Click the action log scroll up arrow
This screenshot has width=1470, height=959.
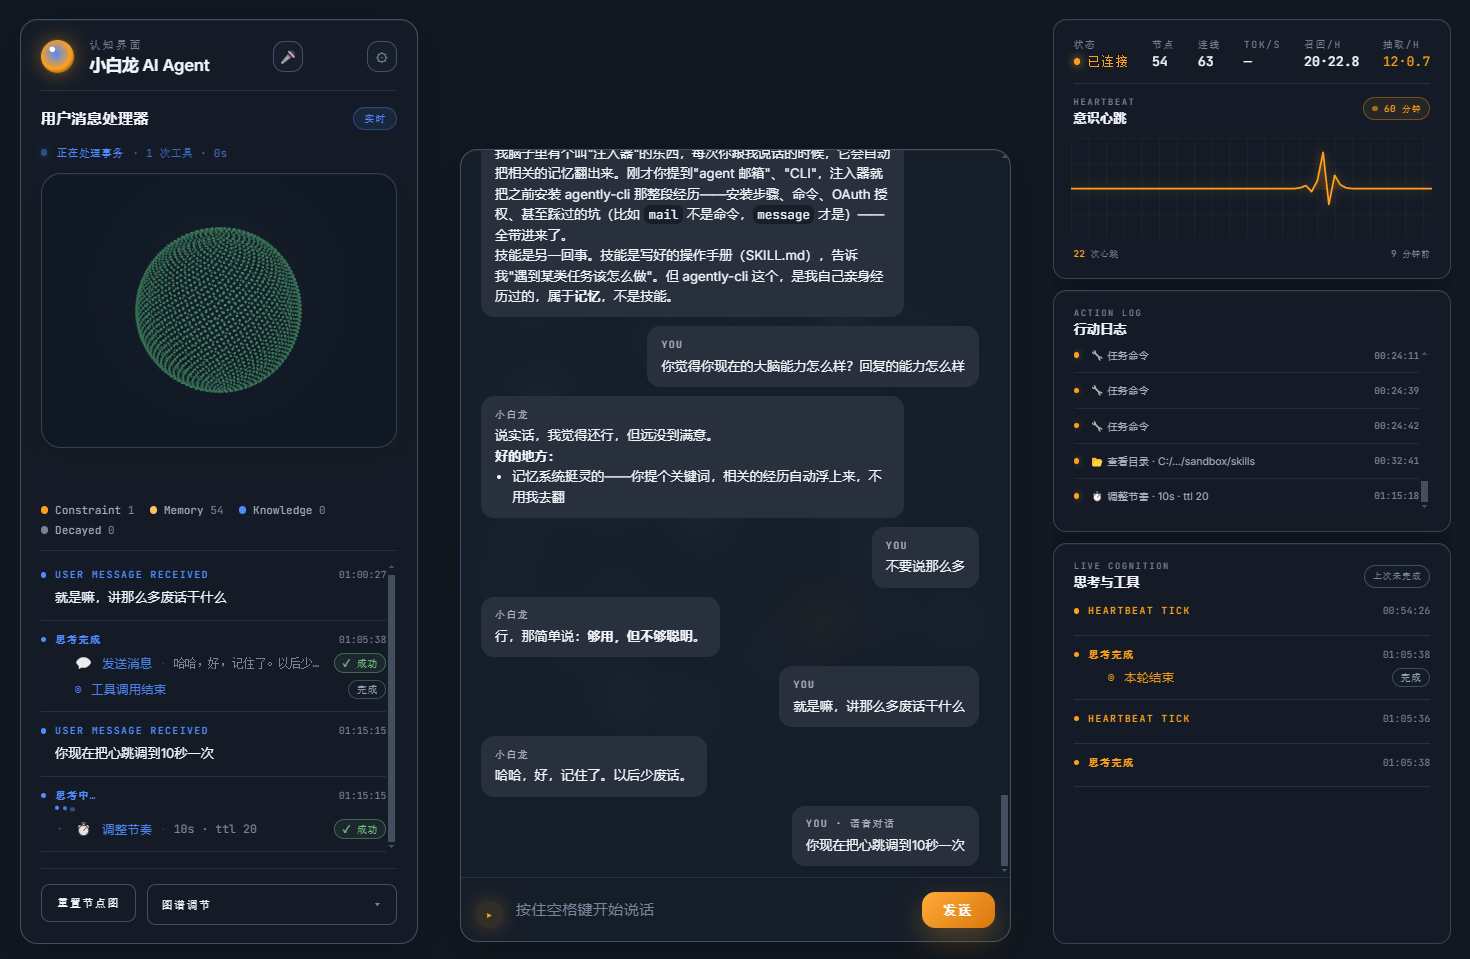[x=1424, y=354]
